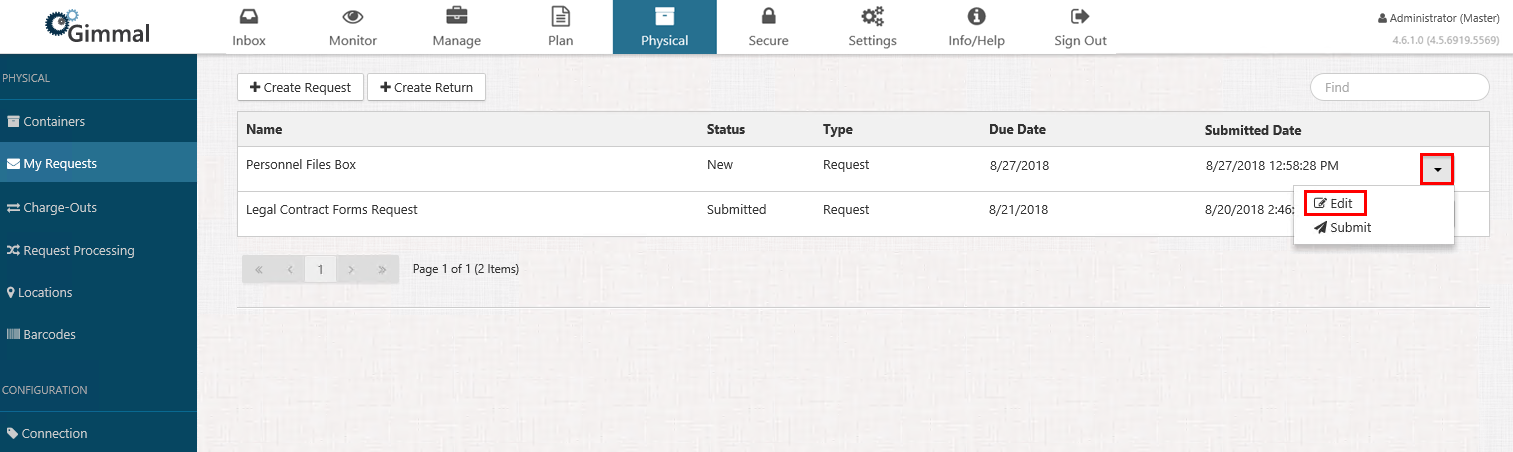The height and width of the screenshot is (452, 1513).
Task: Choose Submit from the dropdown menu
Action: (x=1343, y=227)
